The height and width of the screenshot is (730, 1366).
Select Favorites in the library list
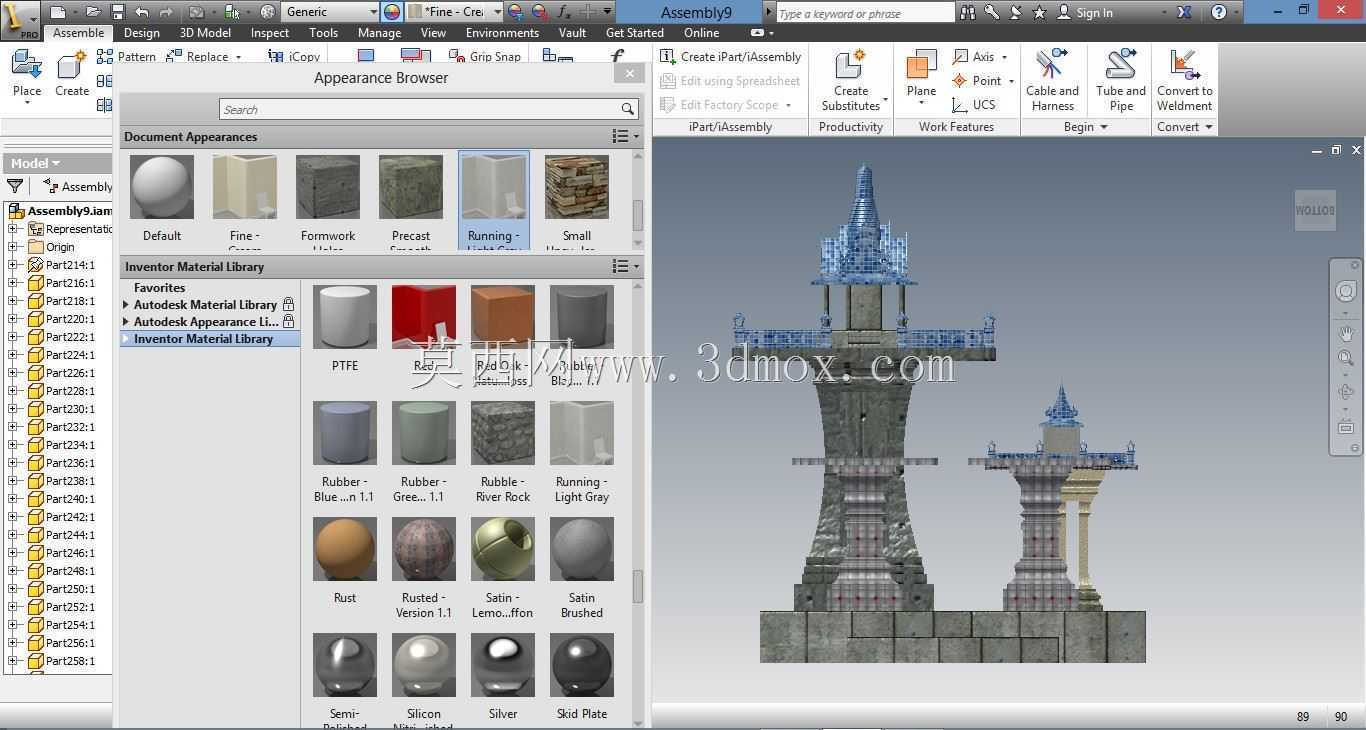point(159,288)
